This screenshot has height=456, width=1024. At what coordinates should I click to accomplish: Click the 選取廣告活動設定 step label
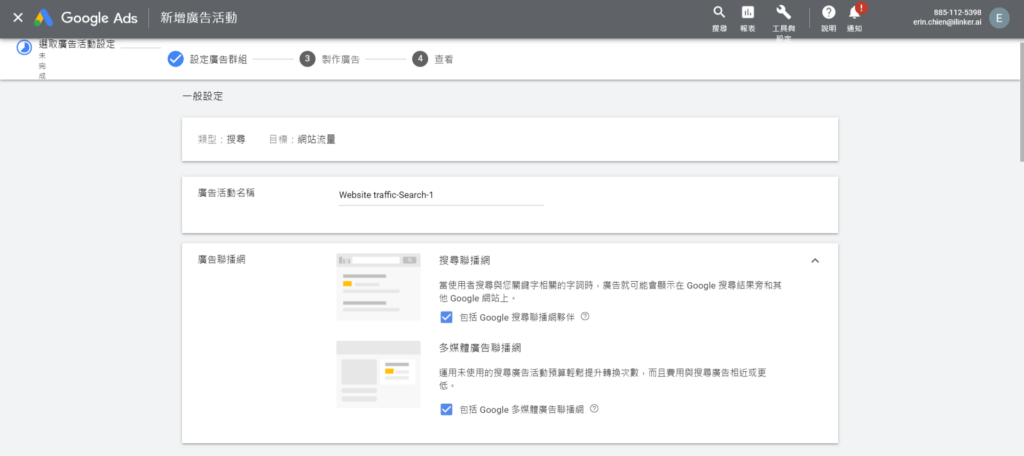click(x=77, y=44)
